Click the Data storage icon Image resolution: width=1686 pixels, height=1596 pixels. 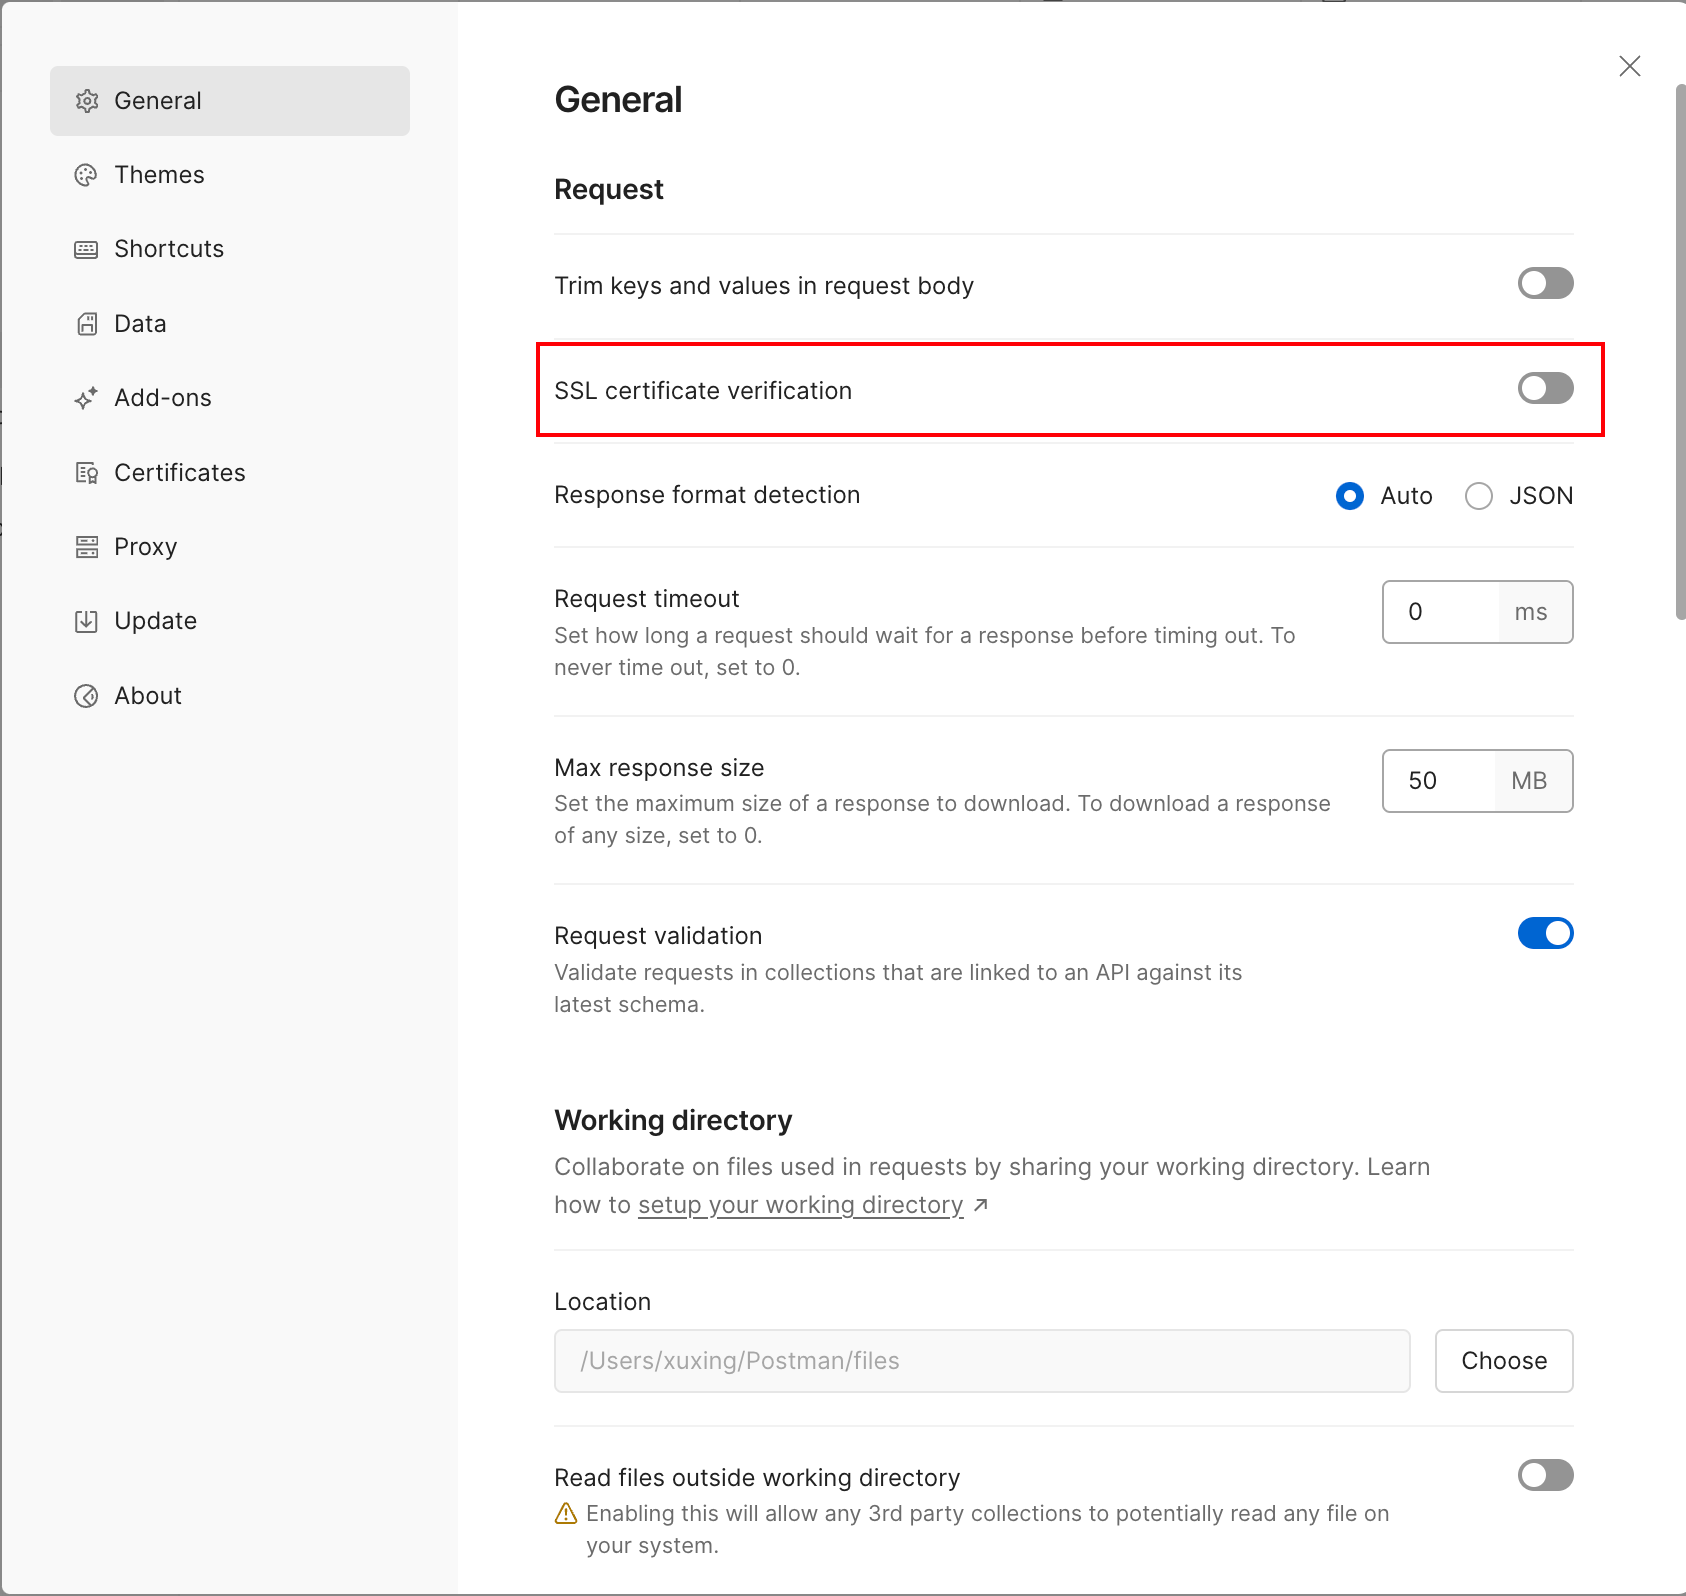pos(87,324)
